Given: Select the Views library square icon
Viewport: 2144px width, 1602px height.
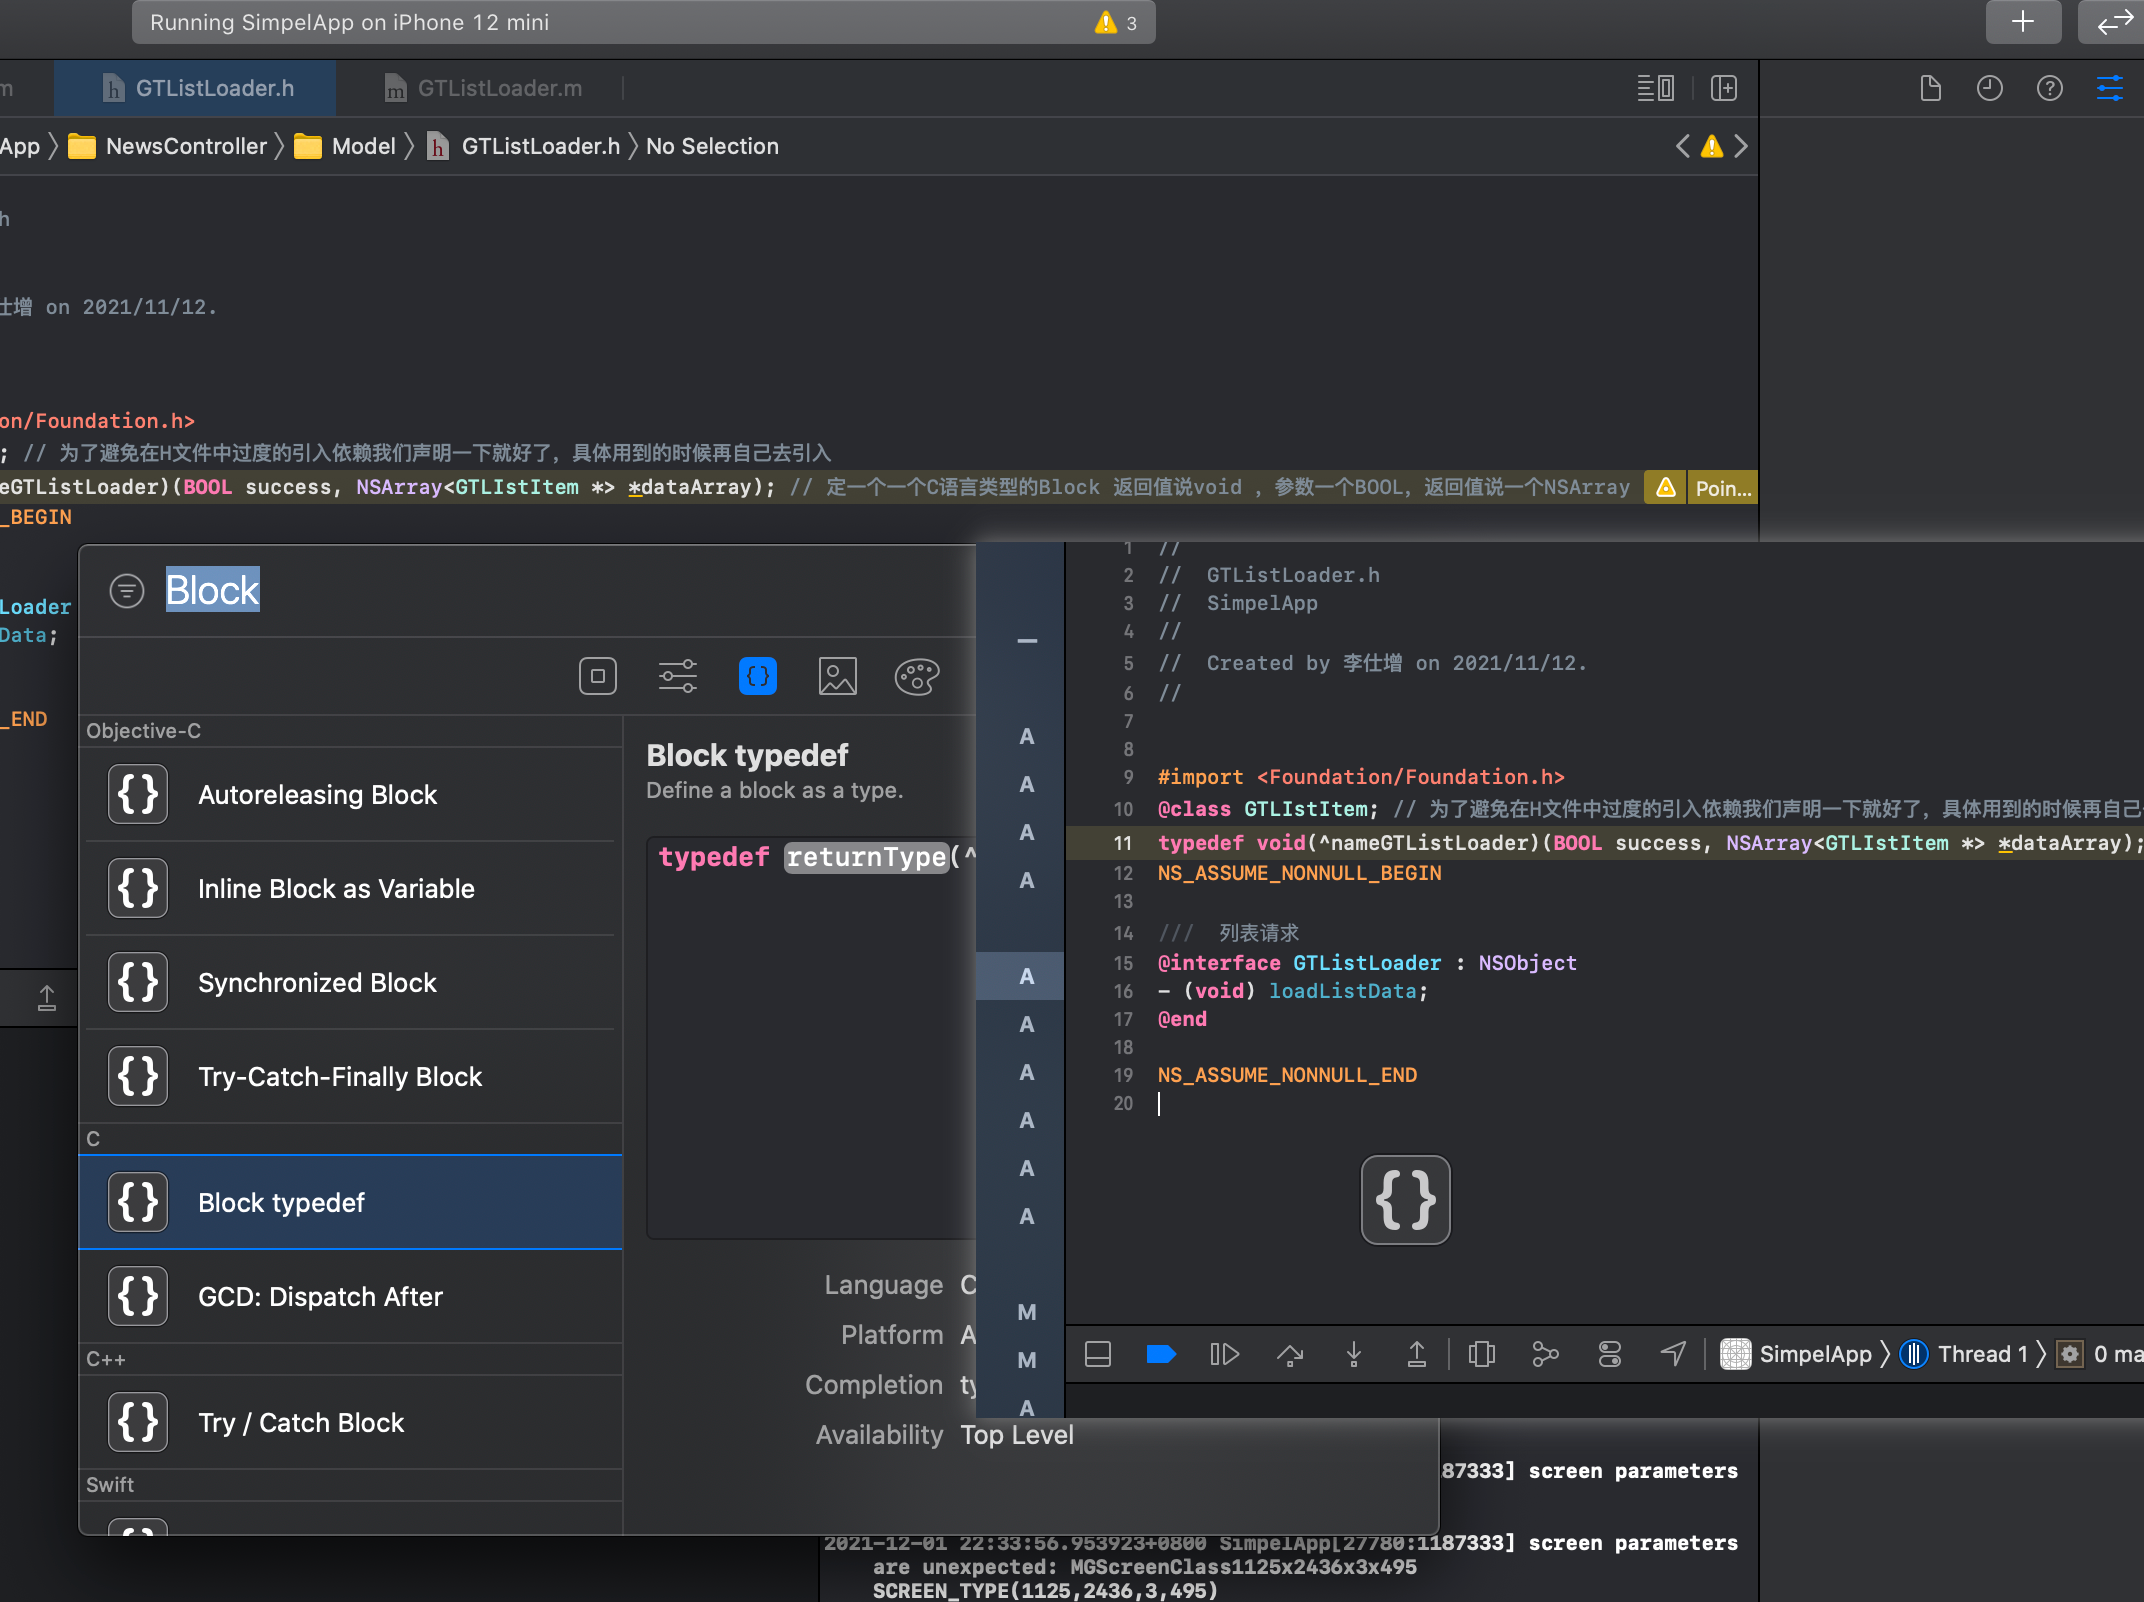Looking at the screenshot, I should coord(597,677).
